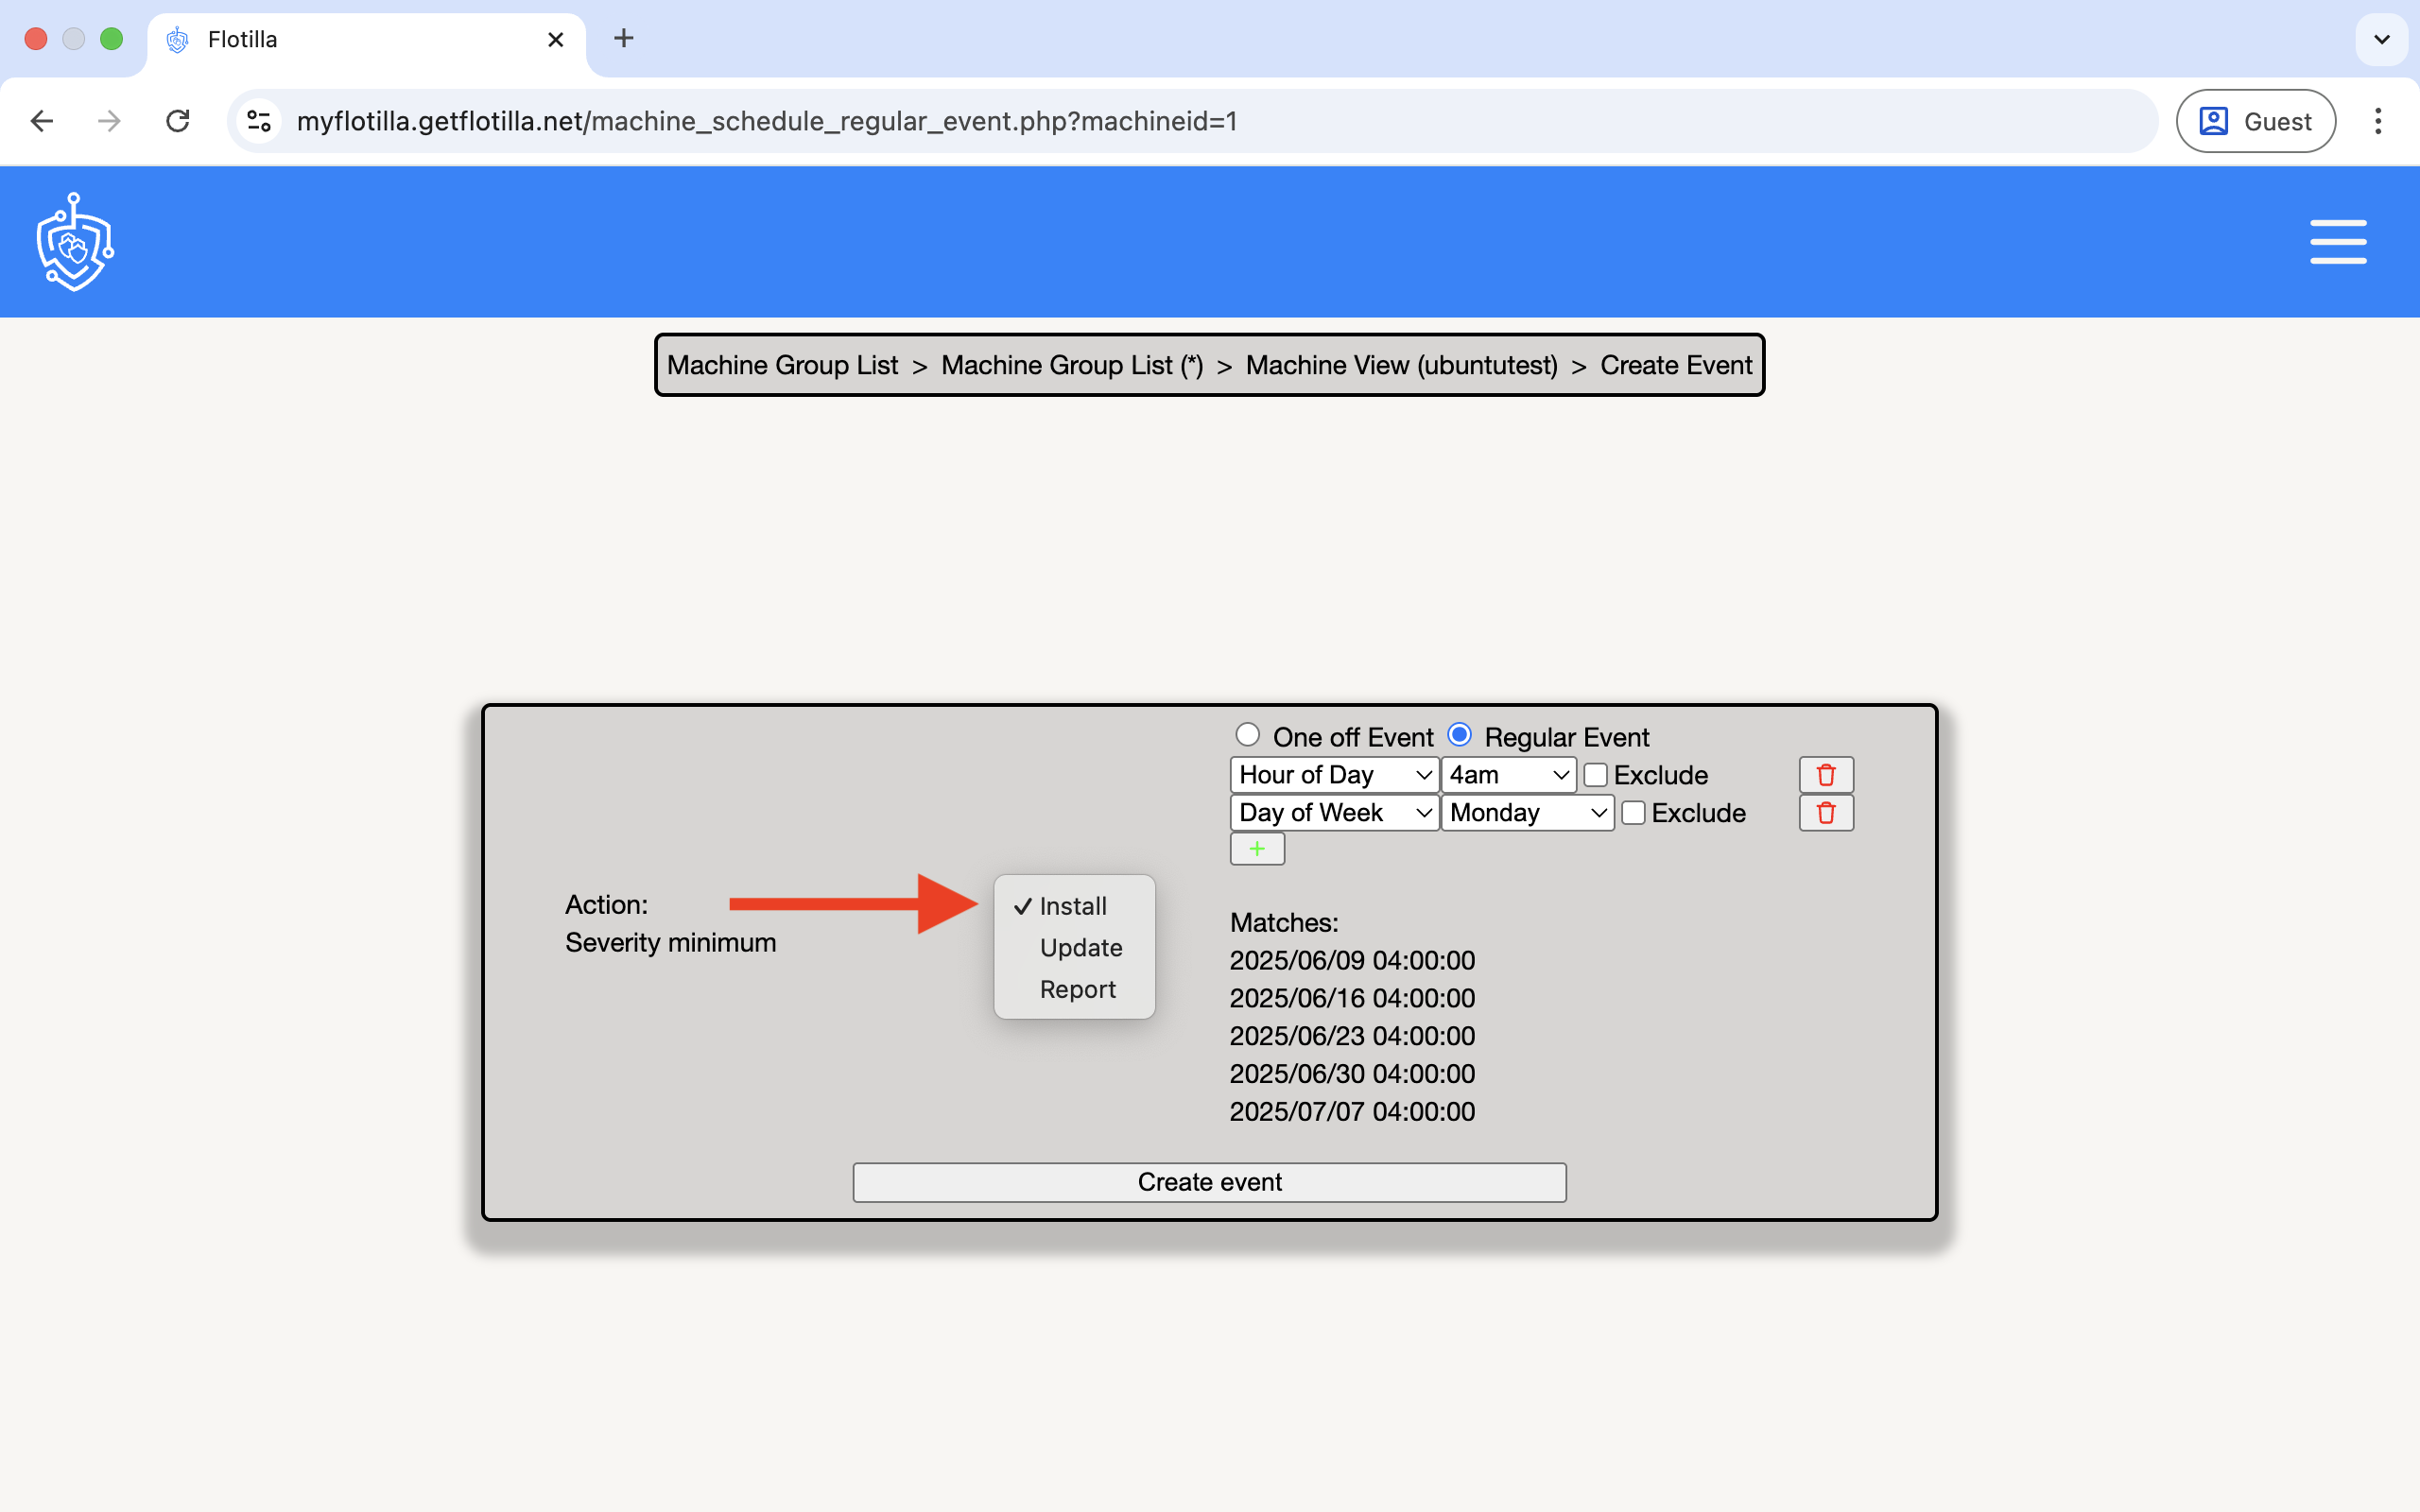Screen dimensions: 2420x1512
Task: Follow Machine View (ubuntutest) breadcrumb link
Action: tap(1400, 365)
